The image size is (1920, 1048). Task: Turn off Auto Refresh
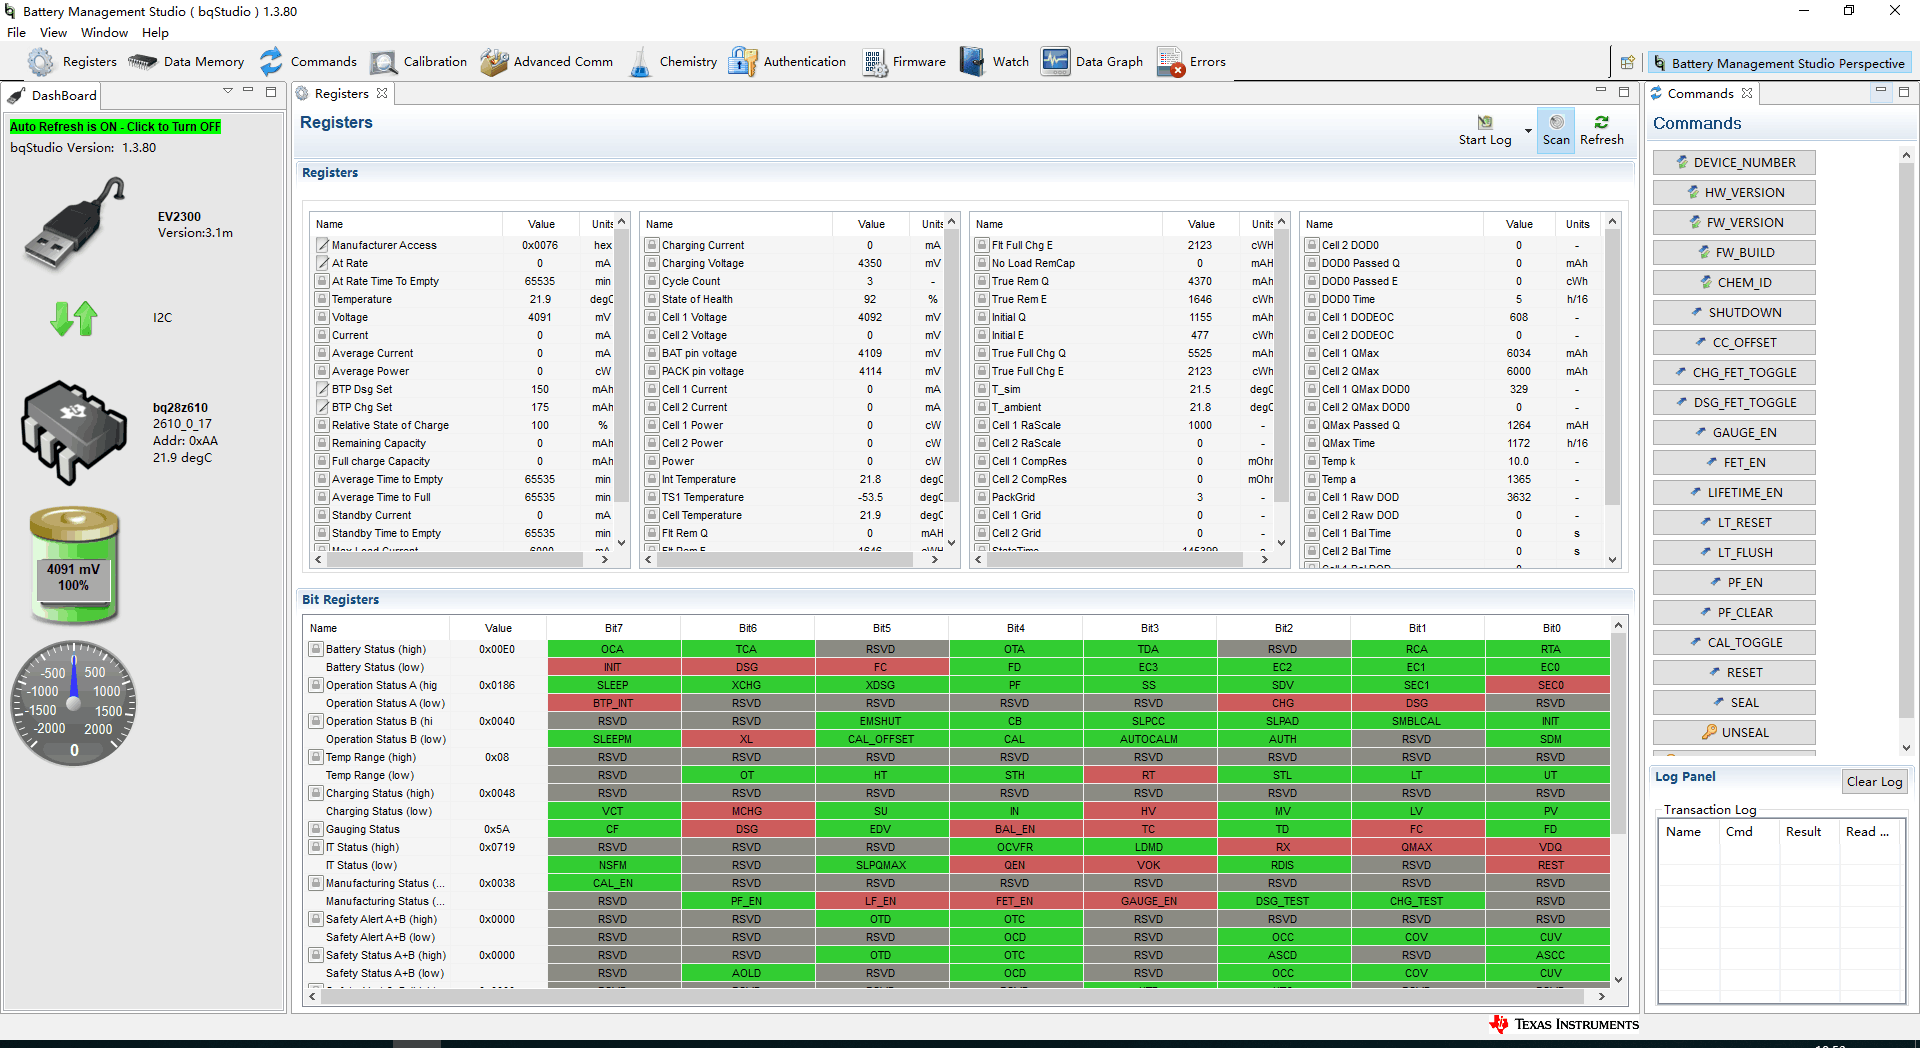coord(115,127)
